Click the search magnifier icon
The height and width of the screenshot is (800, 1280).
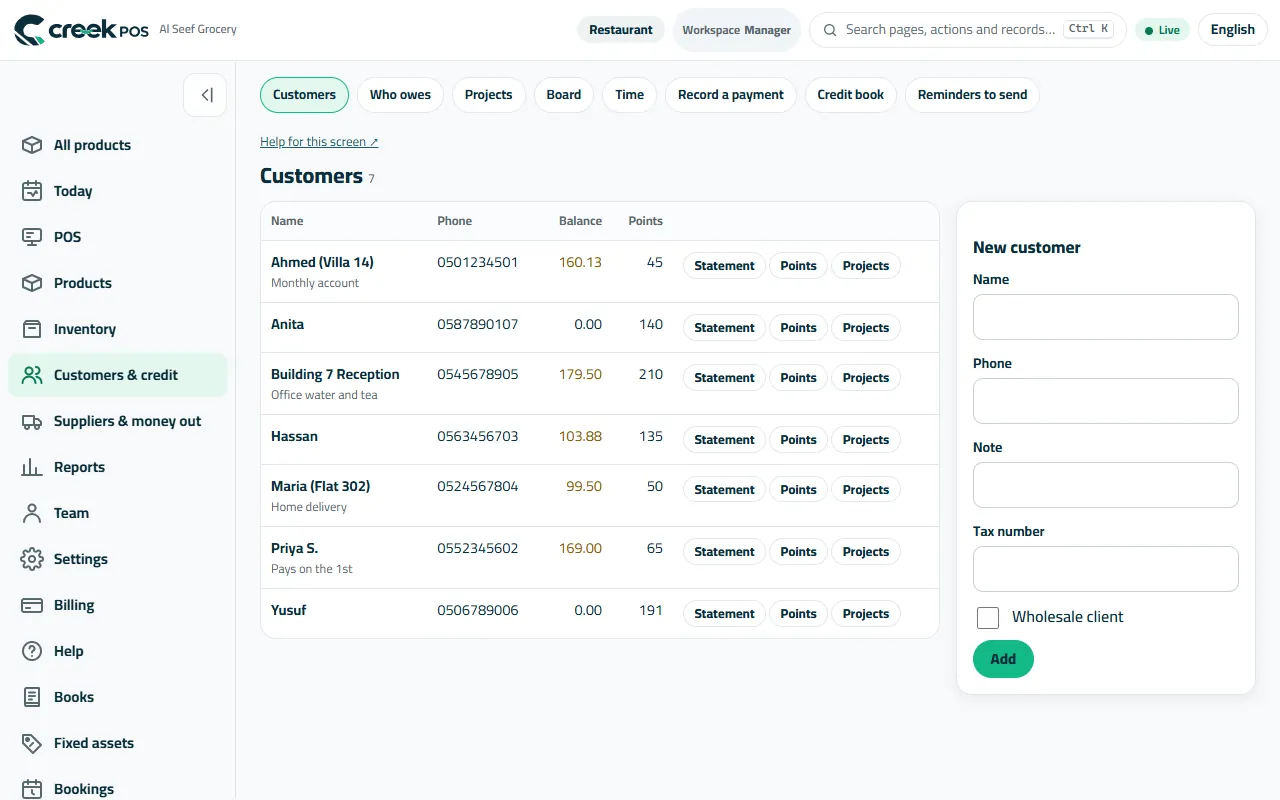(830, 30)
